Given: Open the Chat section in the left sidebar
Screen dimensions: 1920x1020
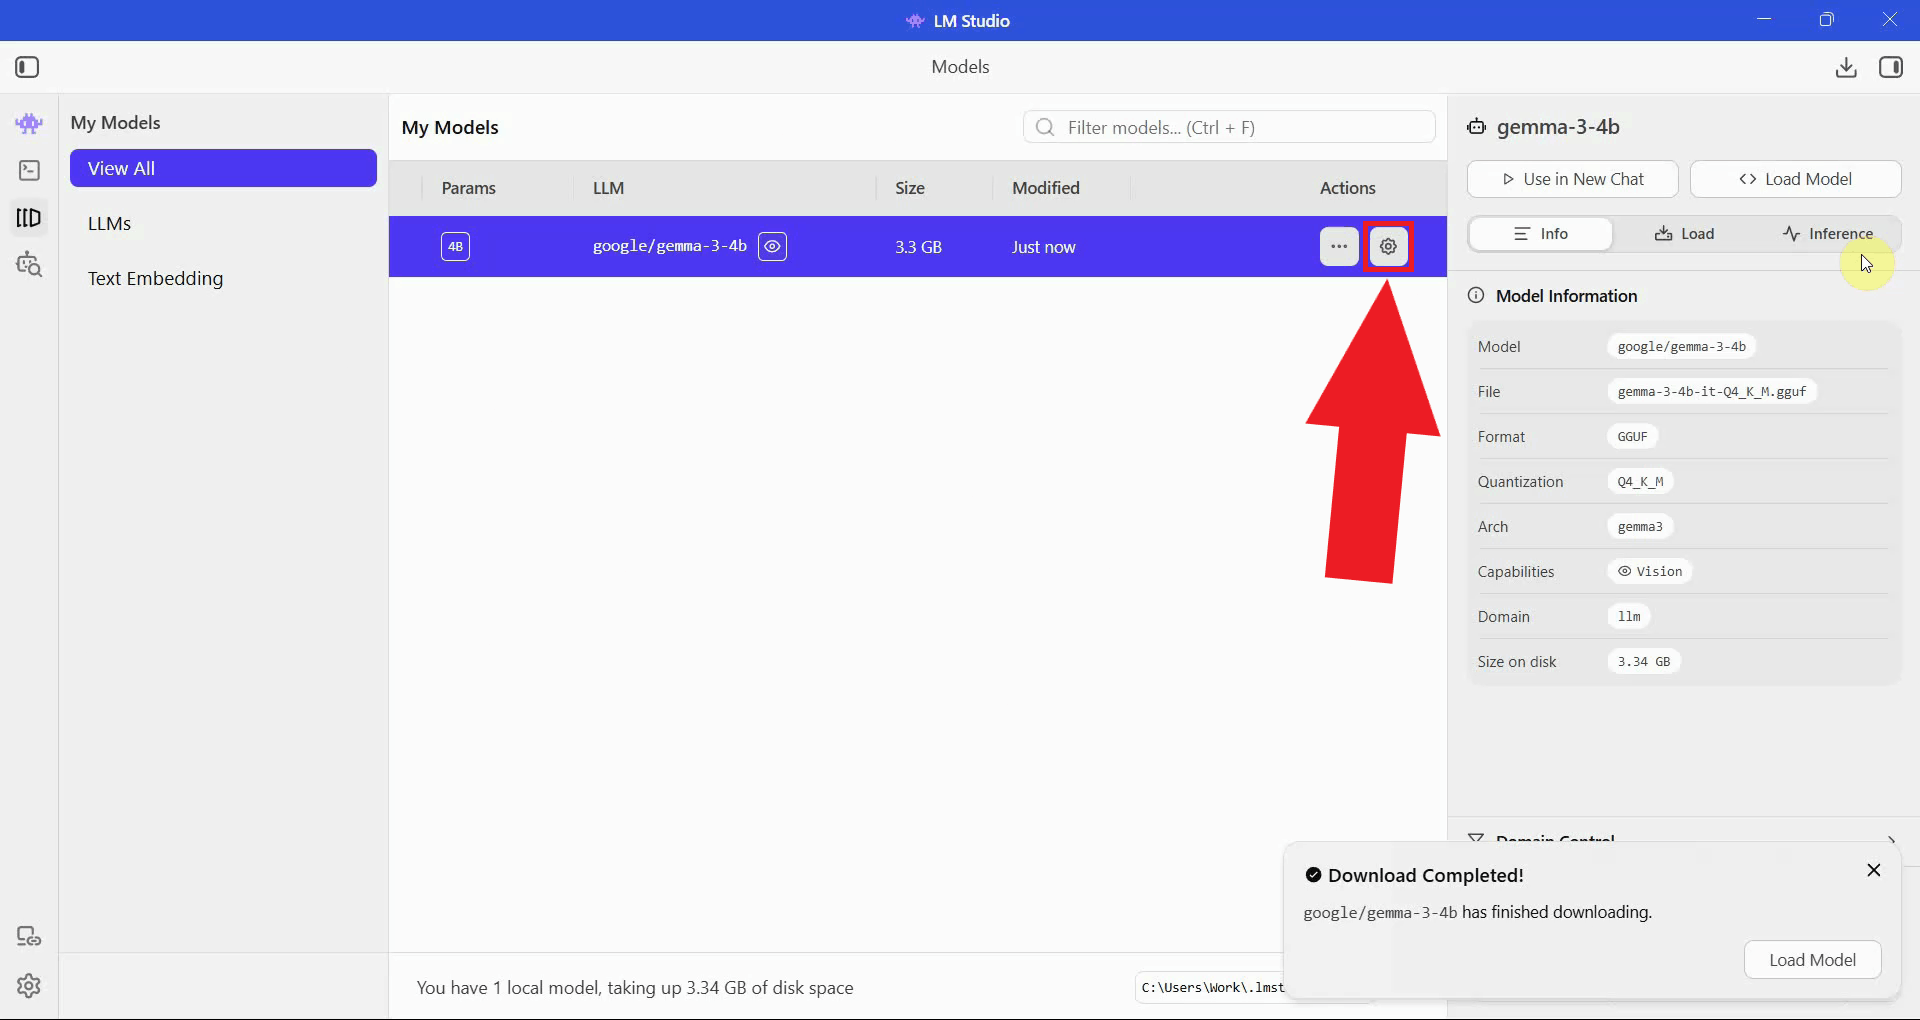Looking at the screenshot, I should [x=29, y=124].
